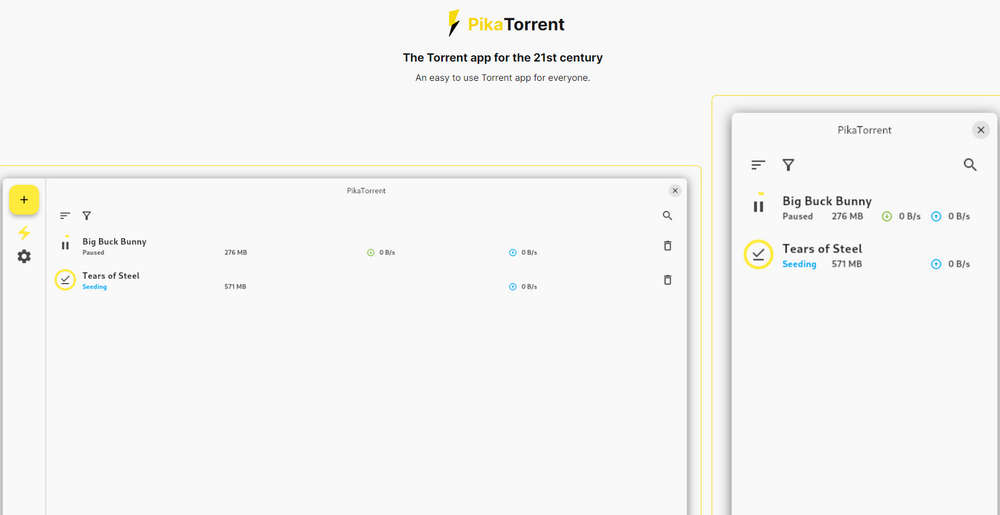
Task: Click blue upload icon, Tears of Steel narrow window
Action: (936, 264)
